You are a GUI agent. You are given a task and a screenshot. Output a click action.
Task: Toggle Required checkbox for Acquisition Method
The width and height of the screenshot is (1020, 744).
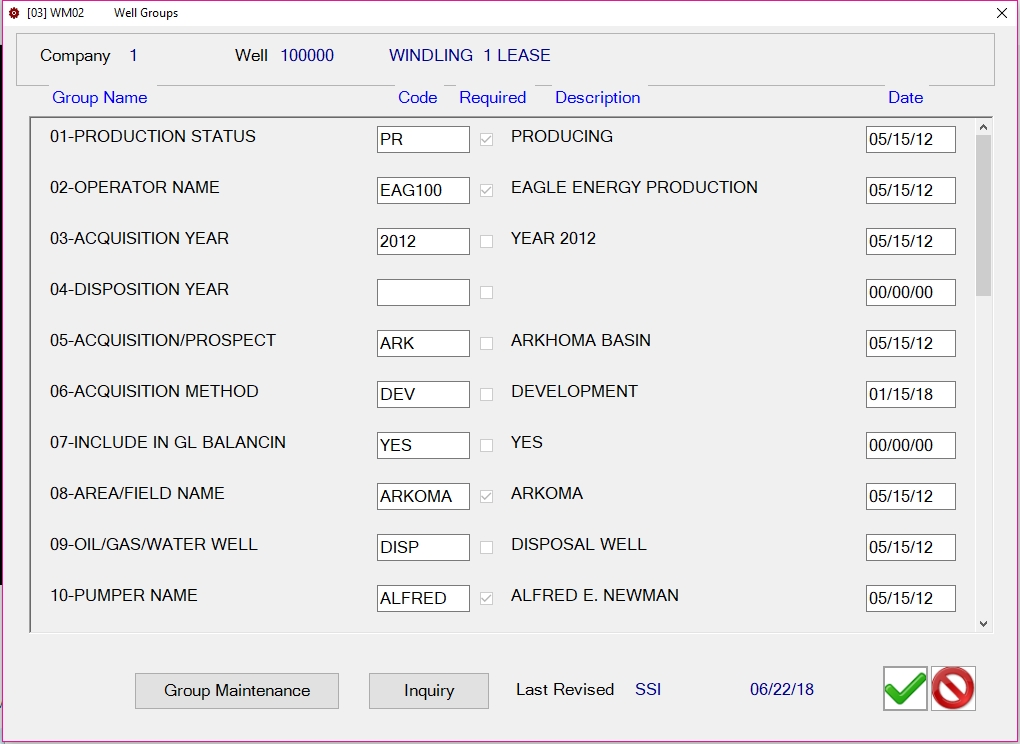pyautogui.click(x=486, y=395)
